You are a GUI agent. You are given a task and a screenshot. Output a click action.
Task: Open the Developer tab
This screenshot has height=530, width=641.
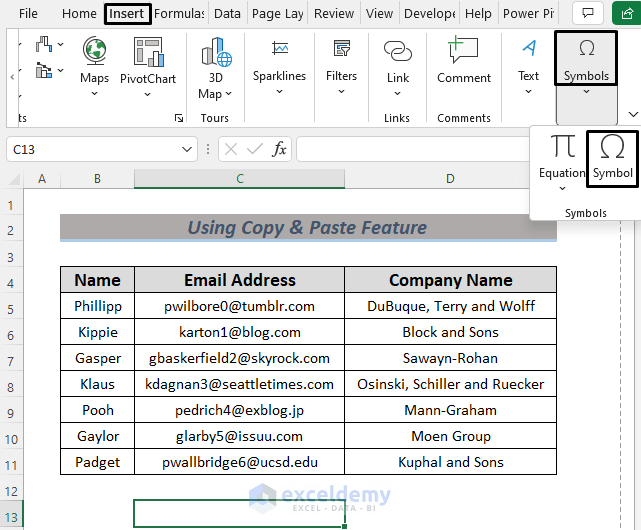430,14
